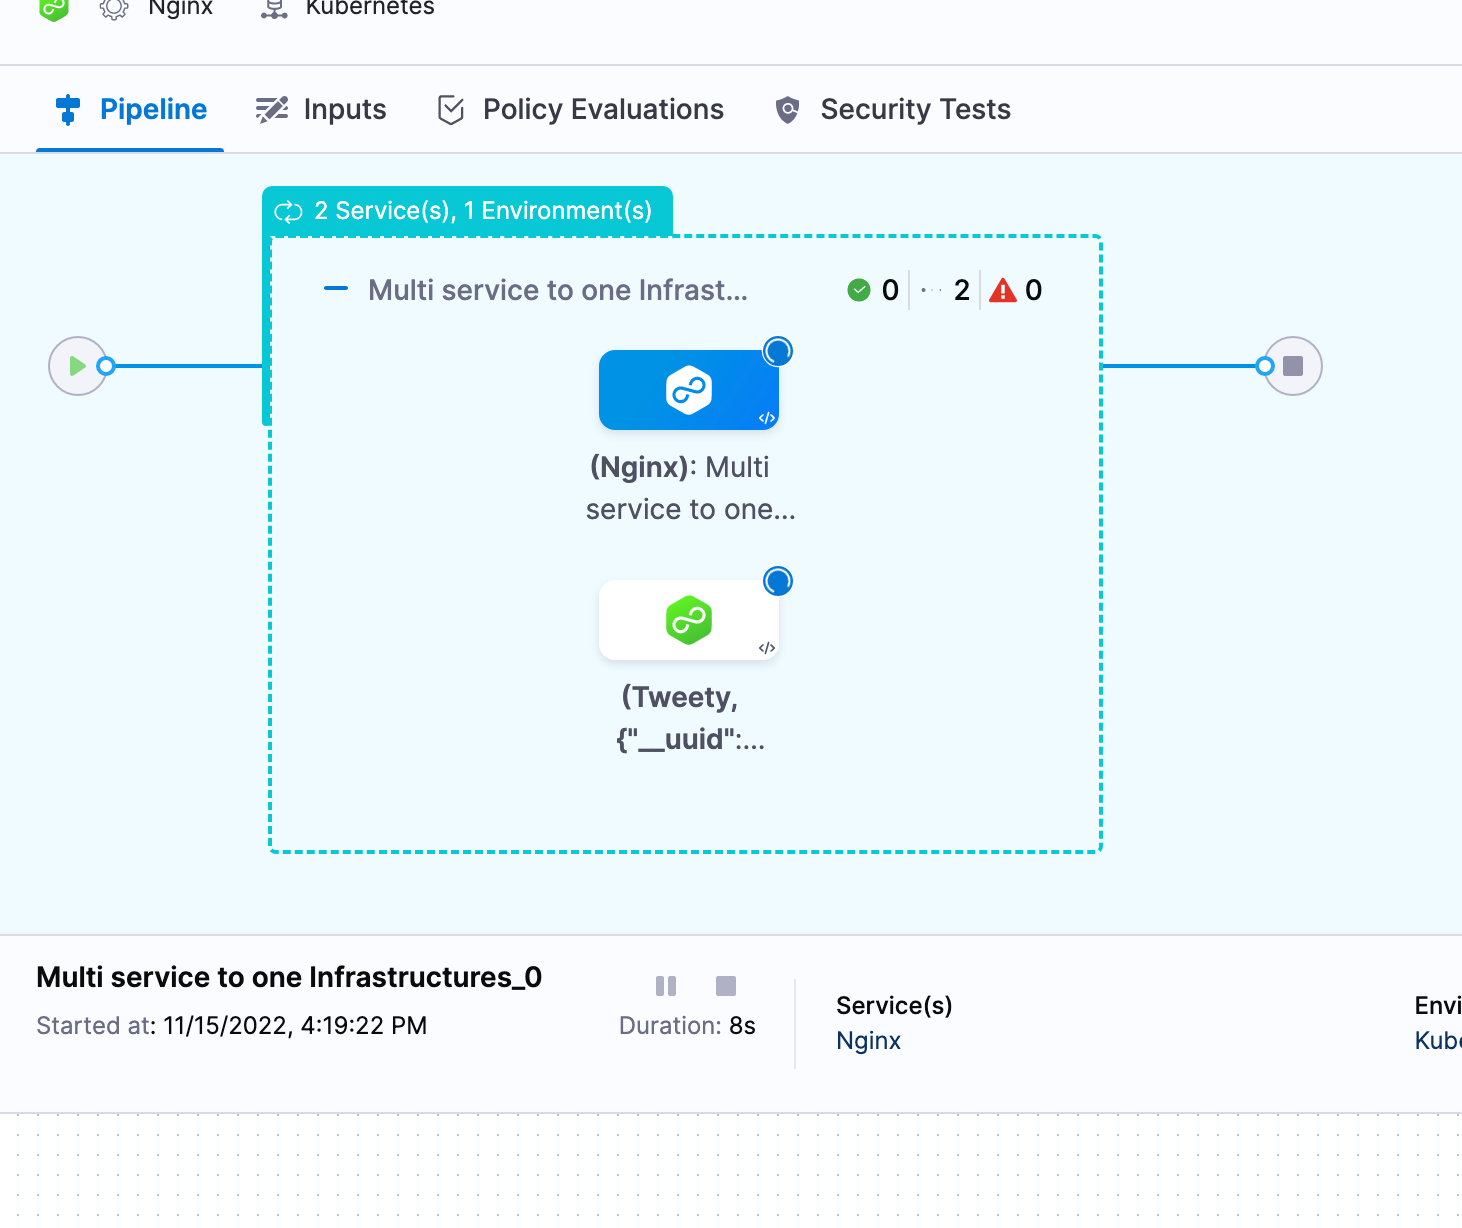
Task: Pause the running stage execution
Action: pos(666,986)
